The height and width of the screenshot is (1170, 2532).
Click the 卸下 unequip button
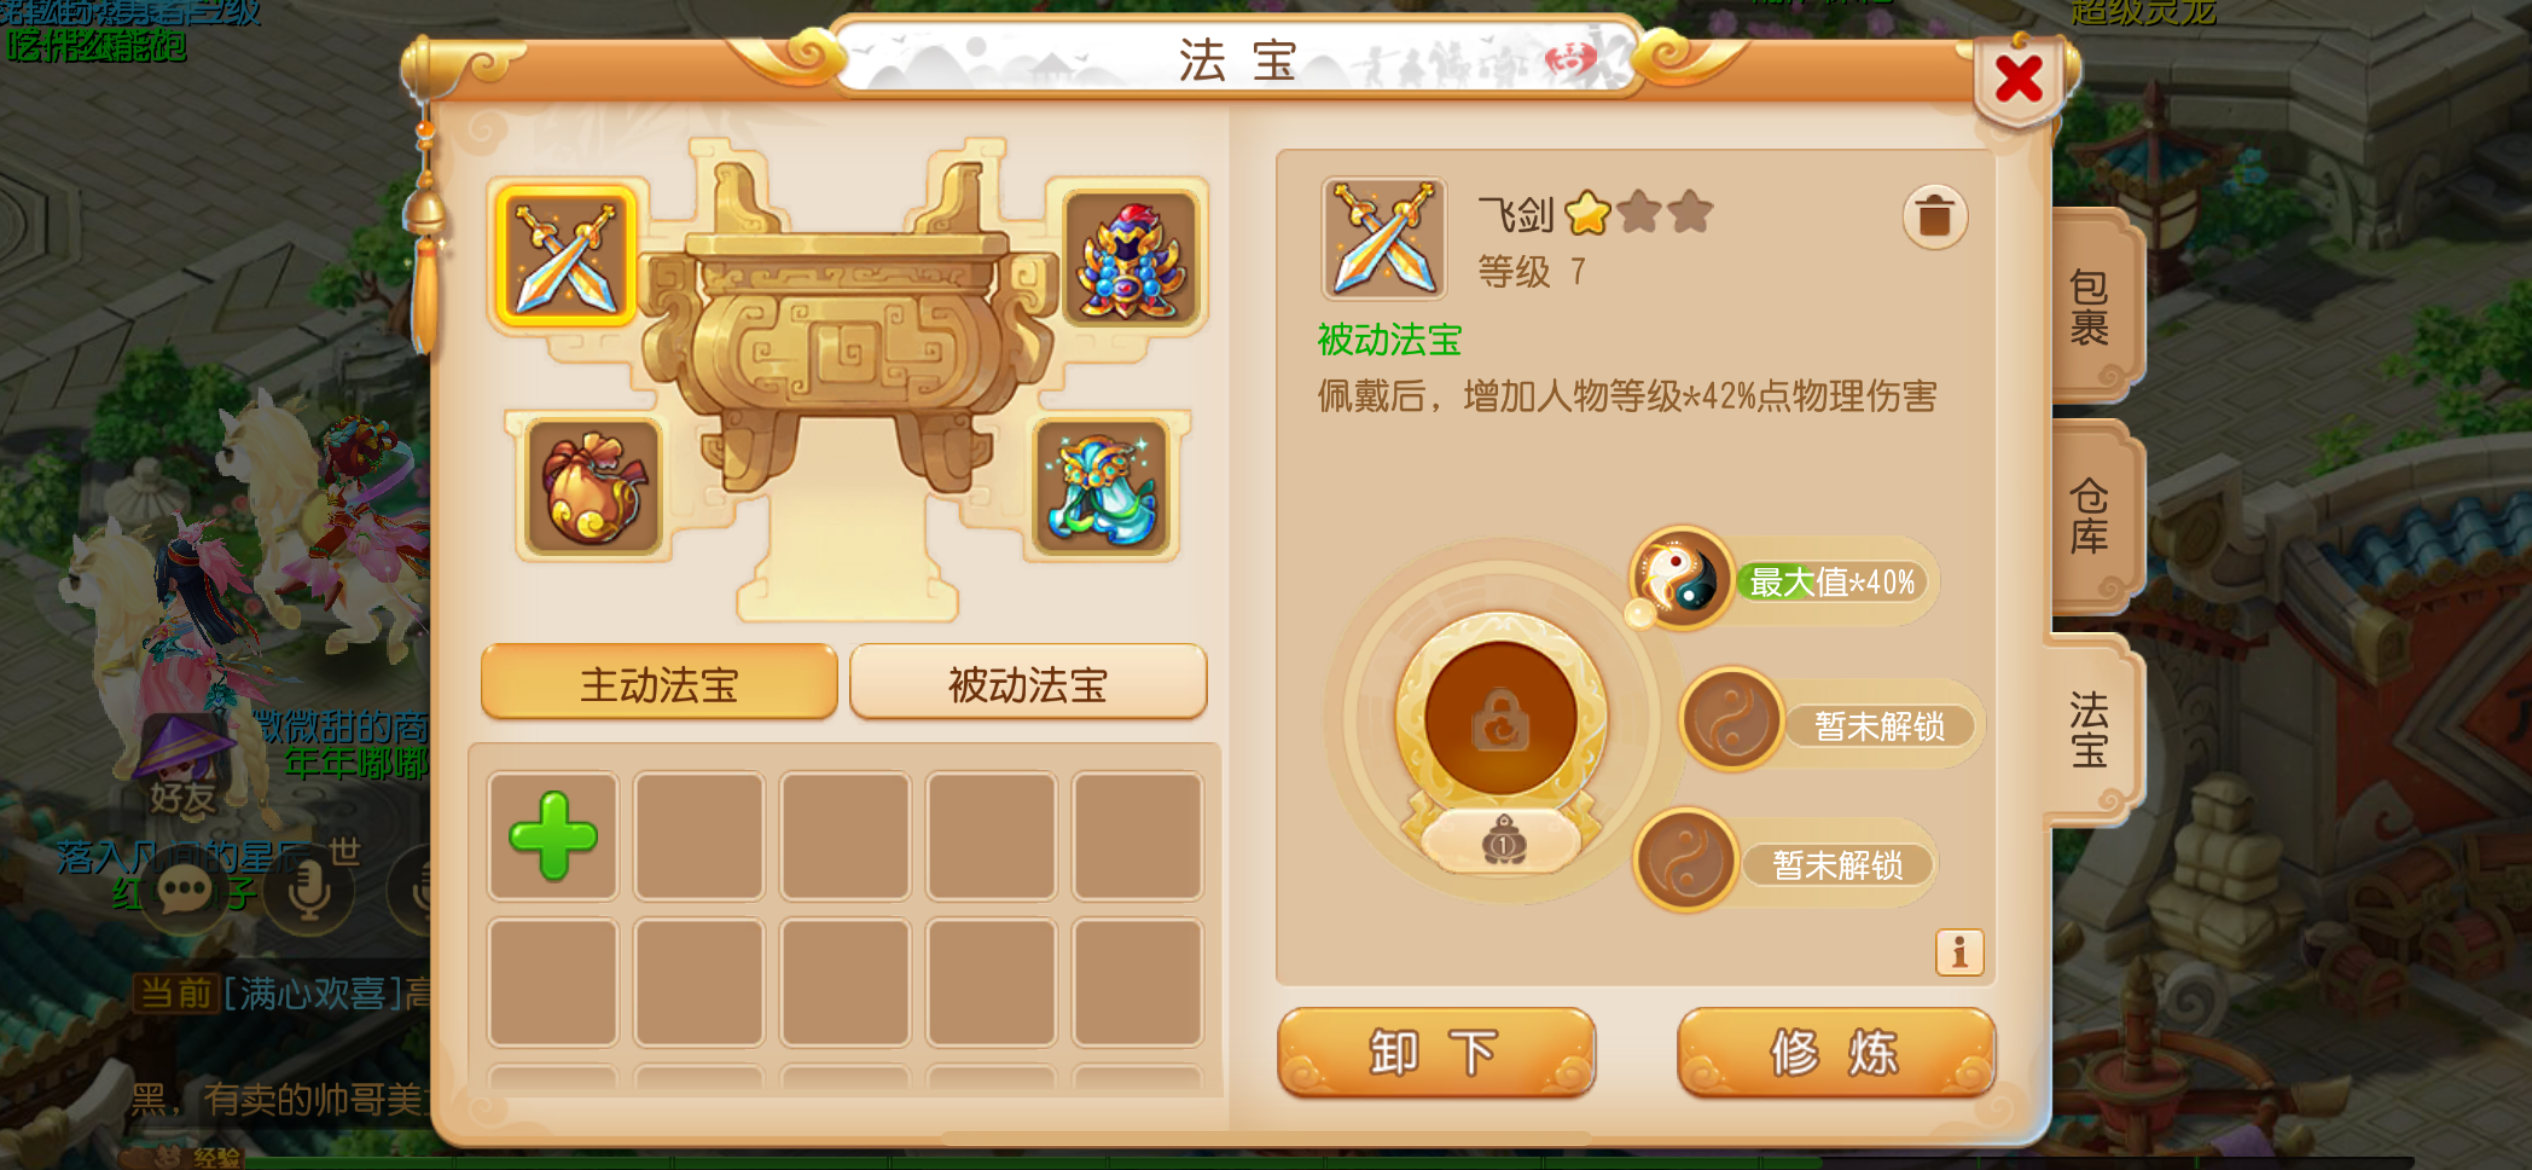coord(1436,1052)
